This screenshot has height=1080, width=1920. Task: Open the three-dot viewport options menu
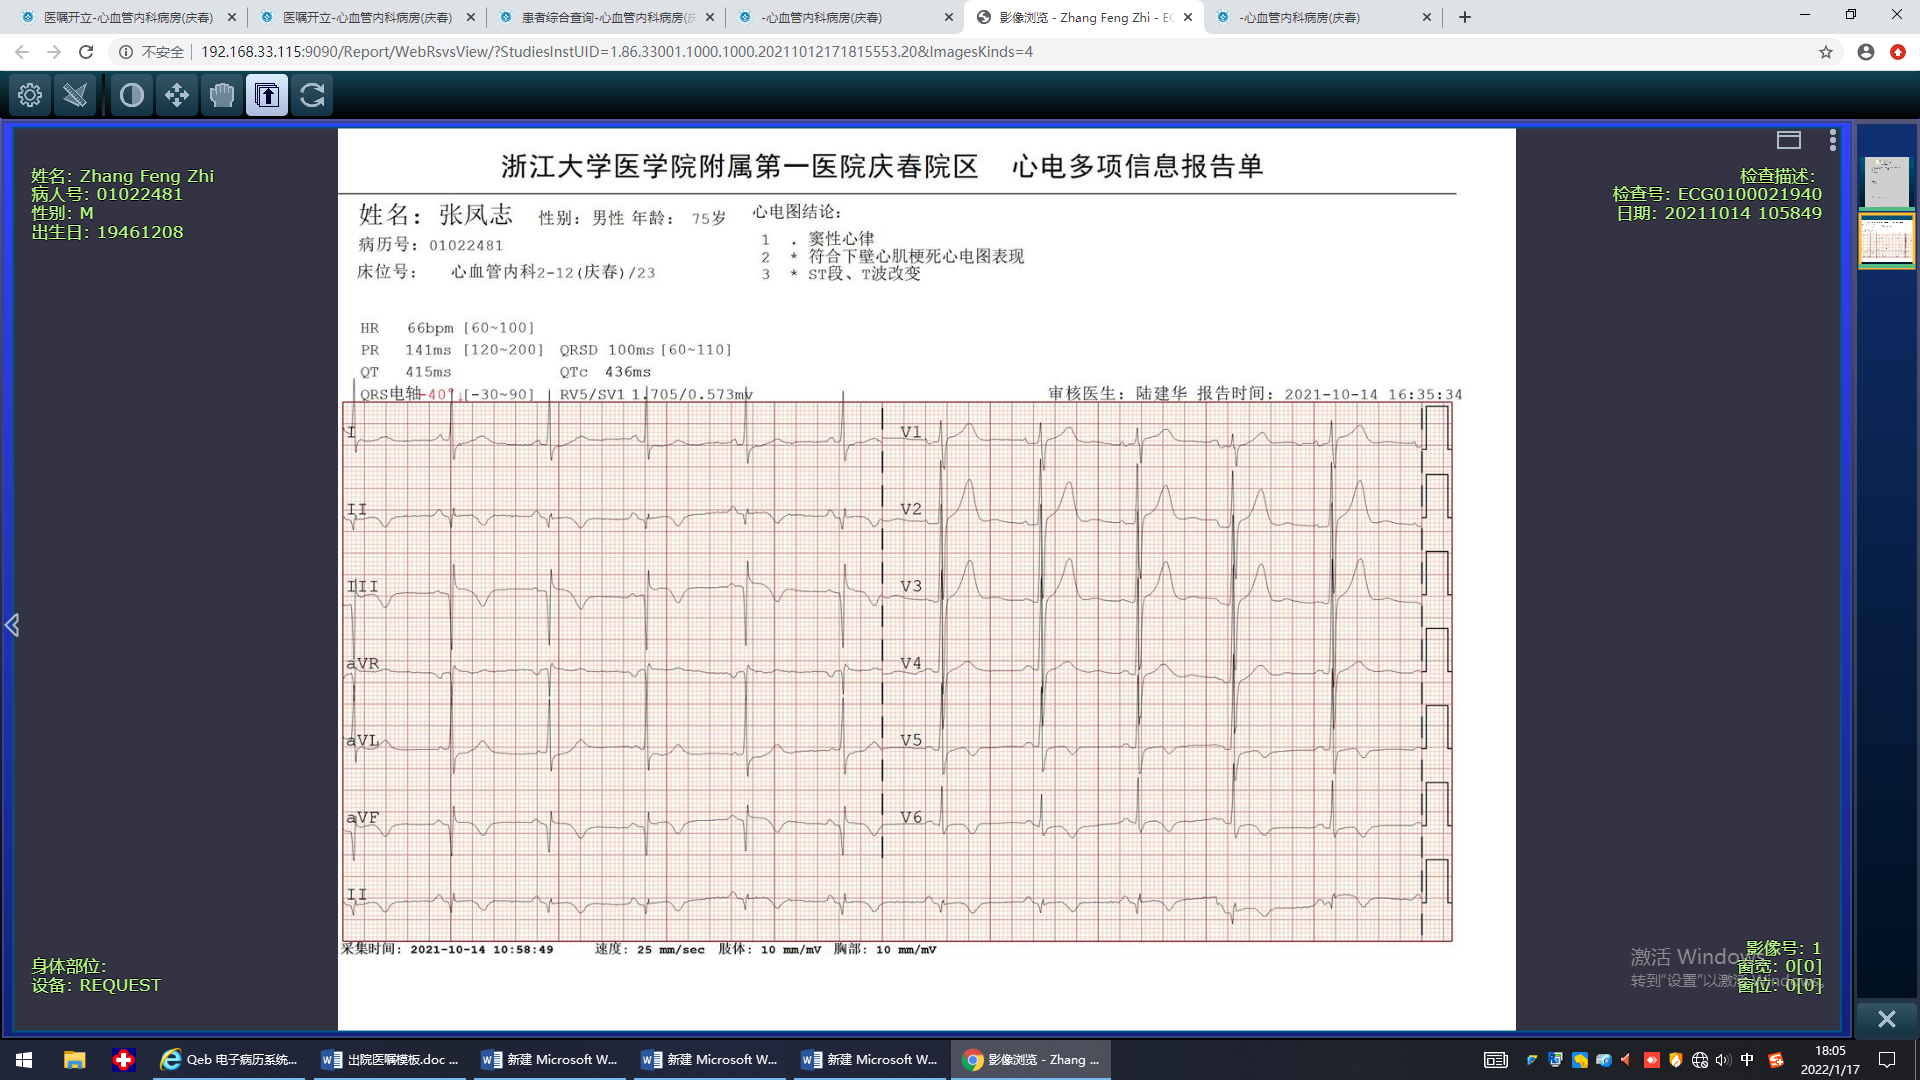tap(1832, 140)
